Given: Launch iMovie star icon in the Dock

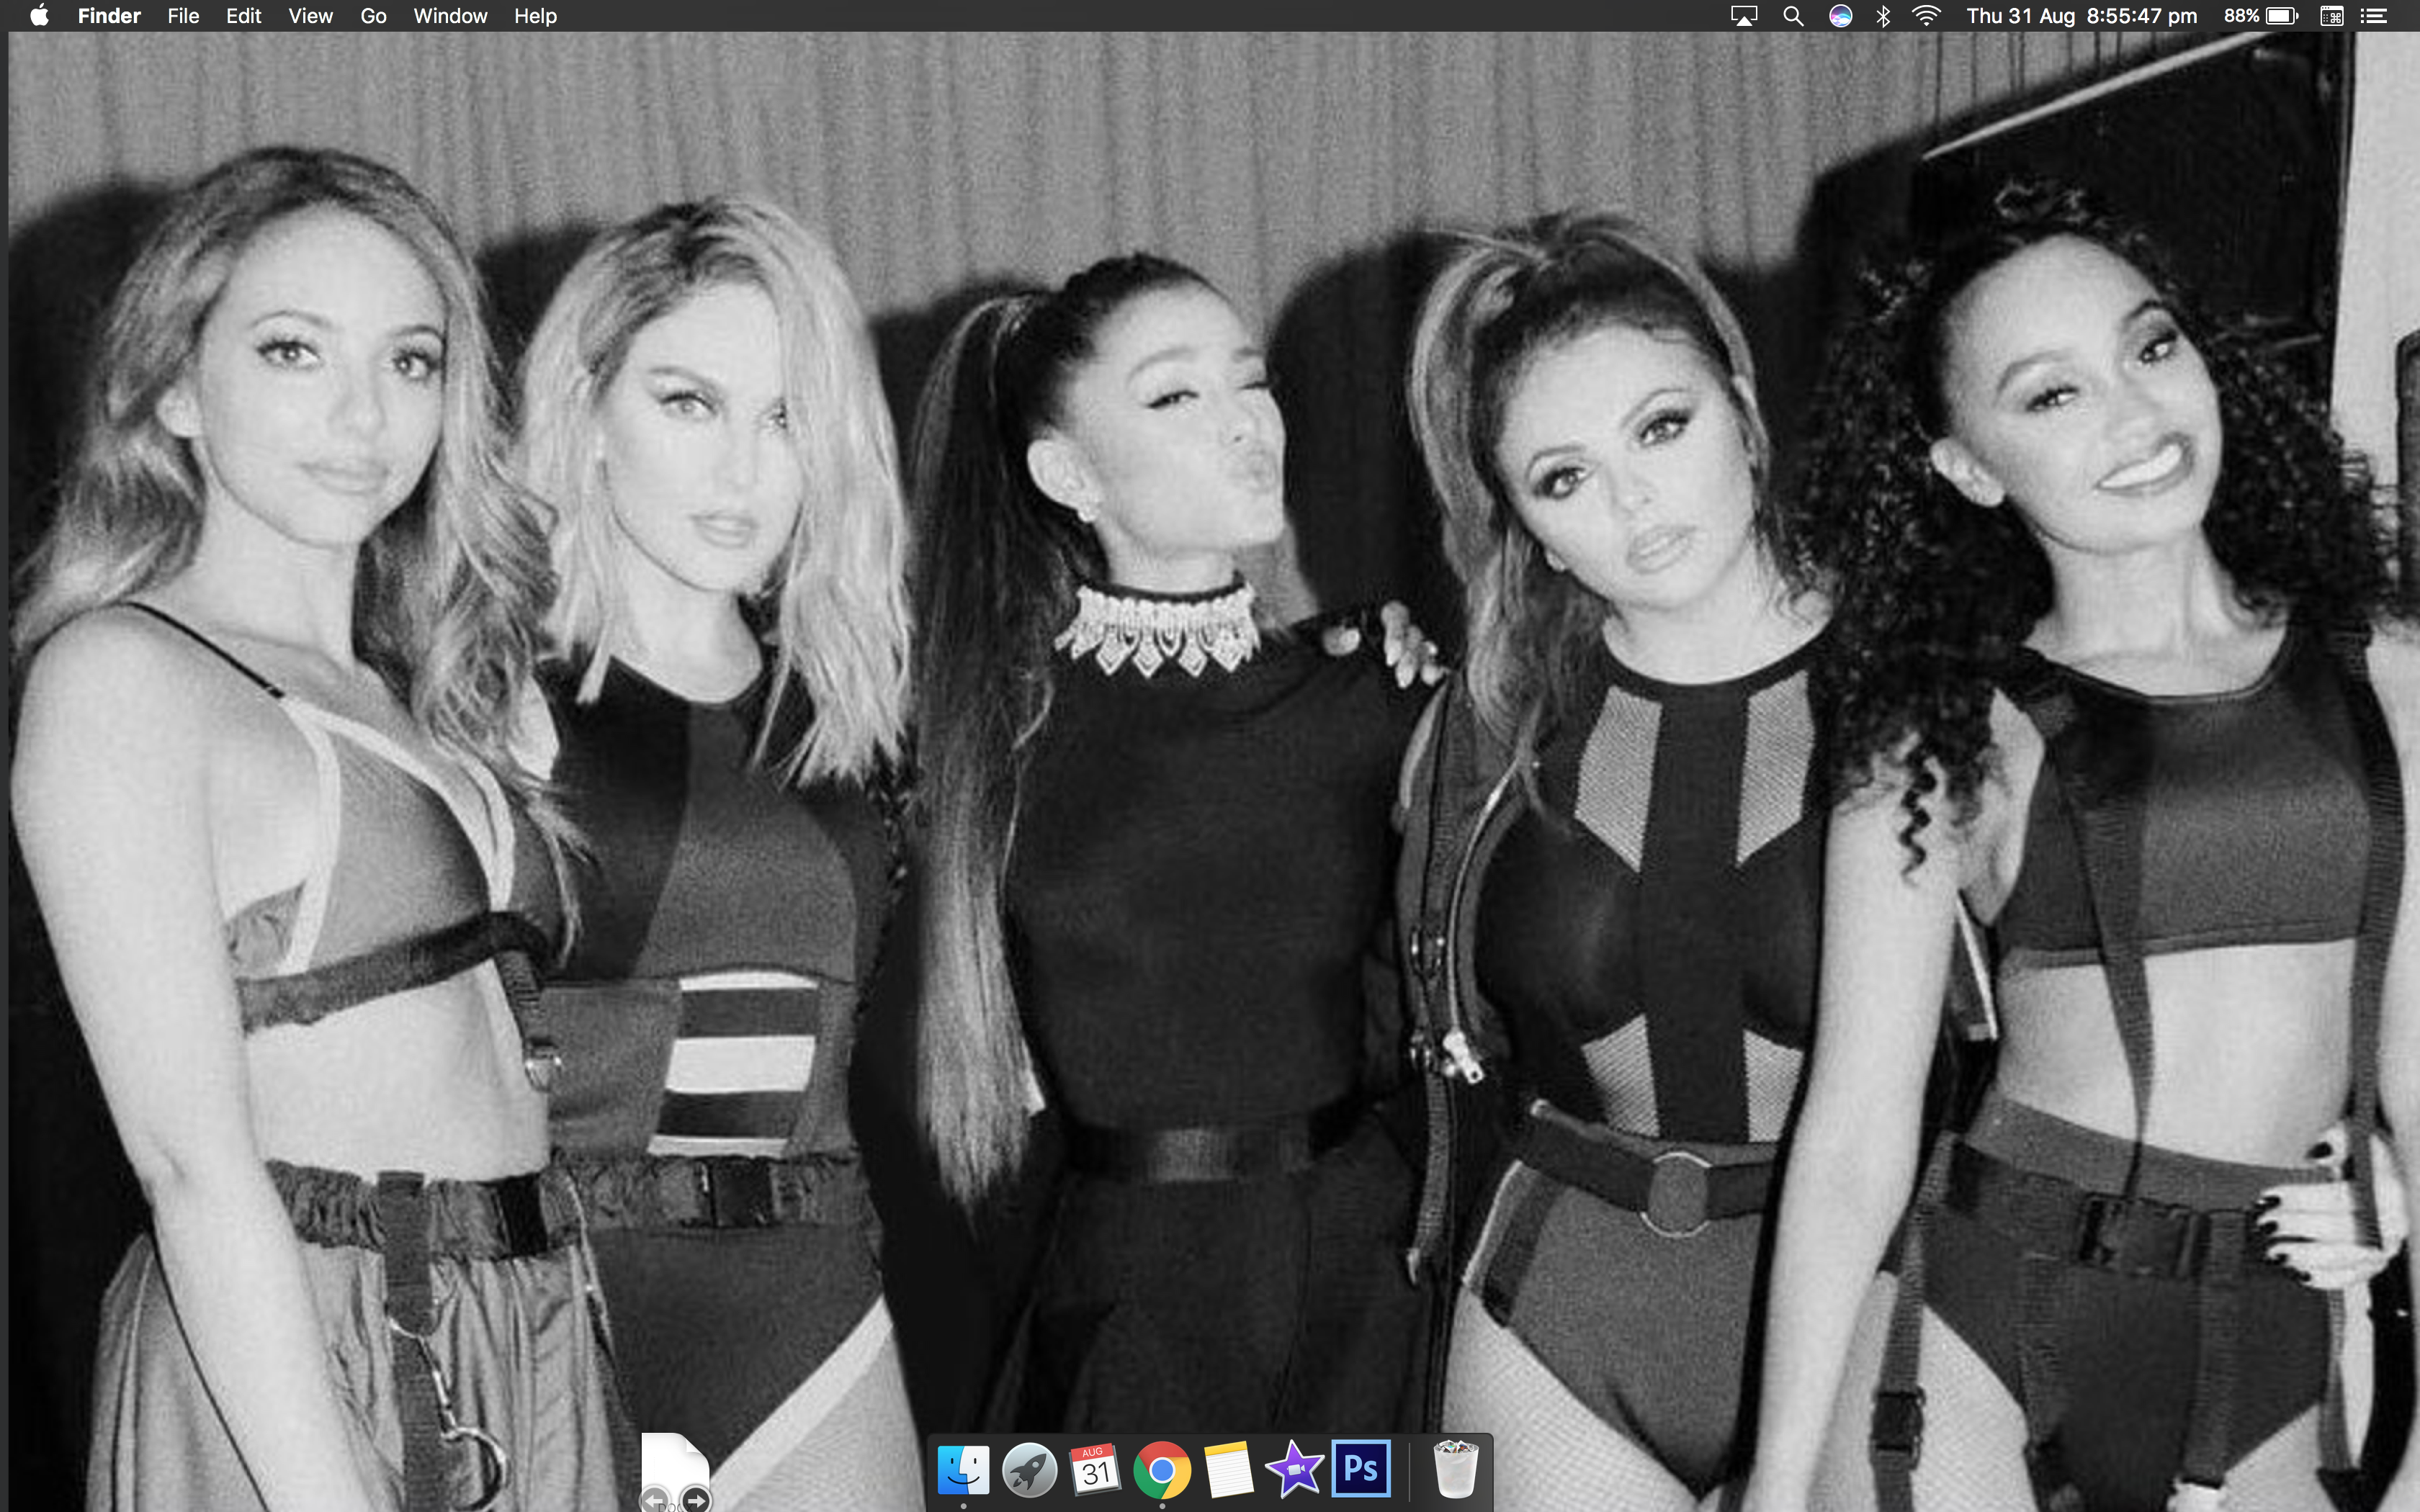Looking at the screenshot, I should click(x=1294, y=1470).
